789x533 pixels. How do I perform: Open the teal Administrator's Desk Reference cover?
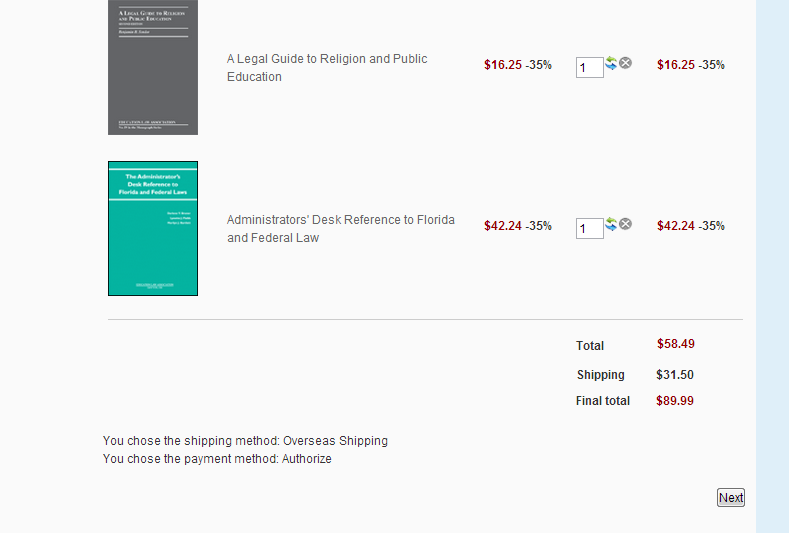(153, 228)
